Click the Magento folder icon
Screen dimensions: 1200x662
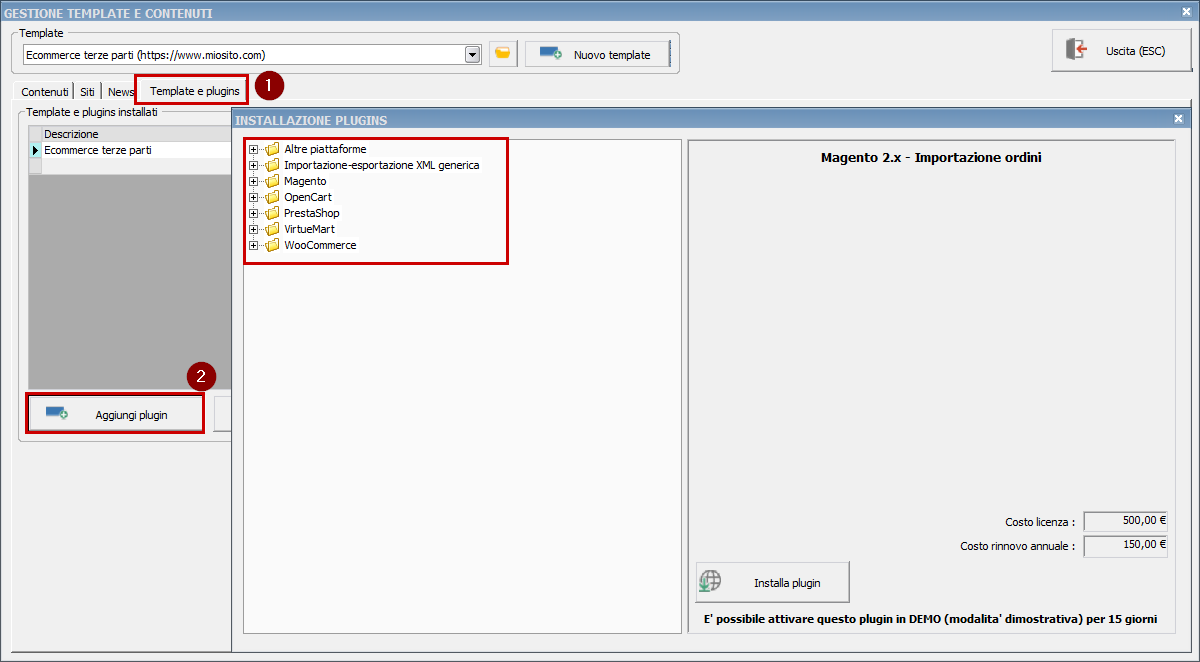[272, 181]
